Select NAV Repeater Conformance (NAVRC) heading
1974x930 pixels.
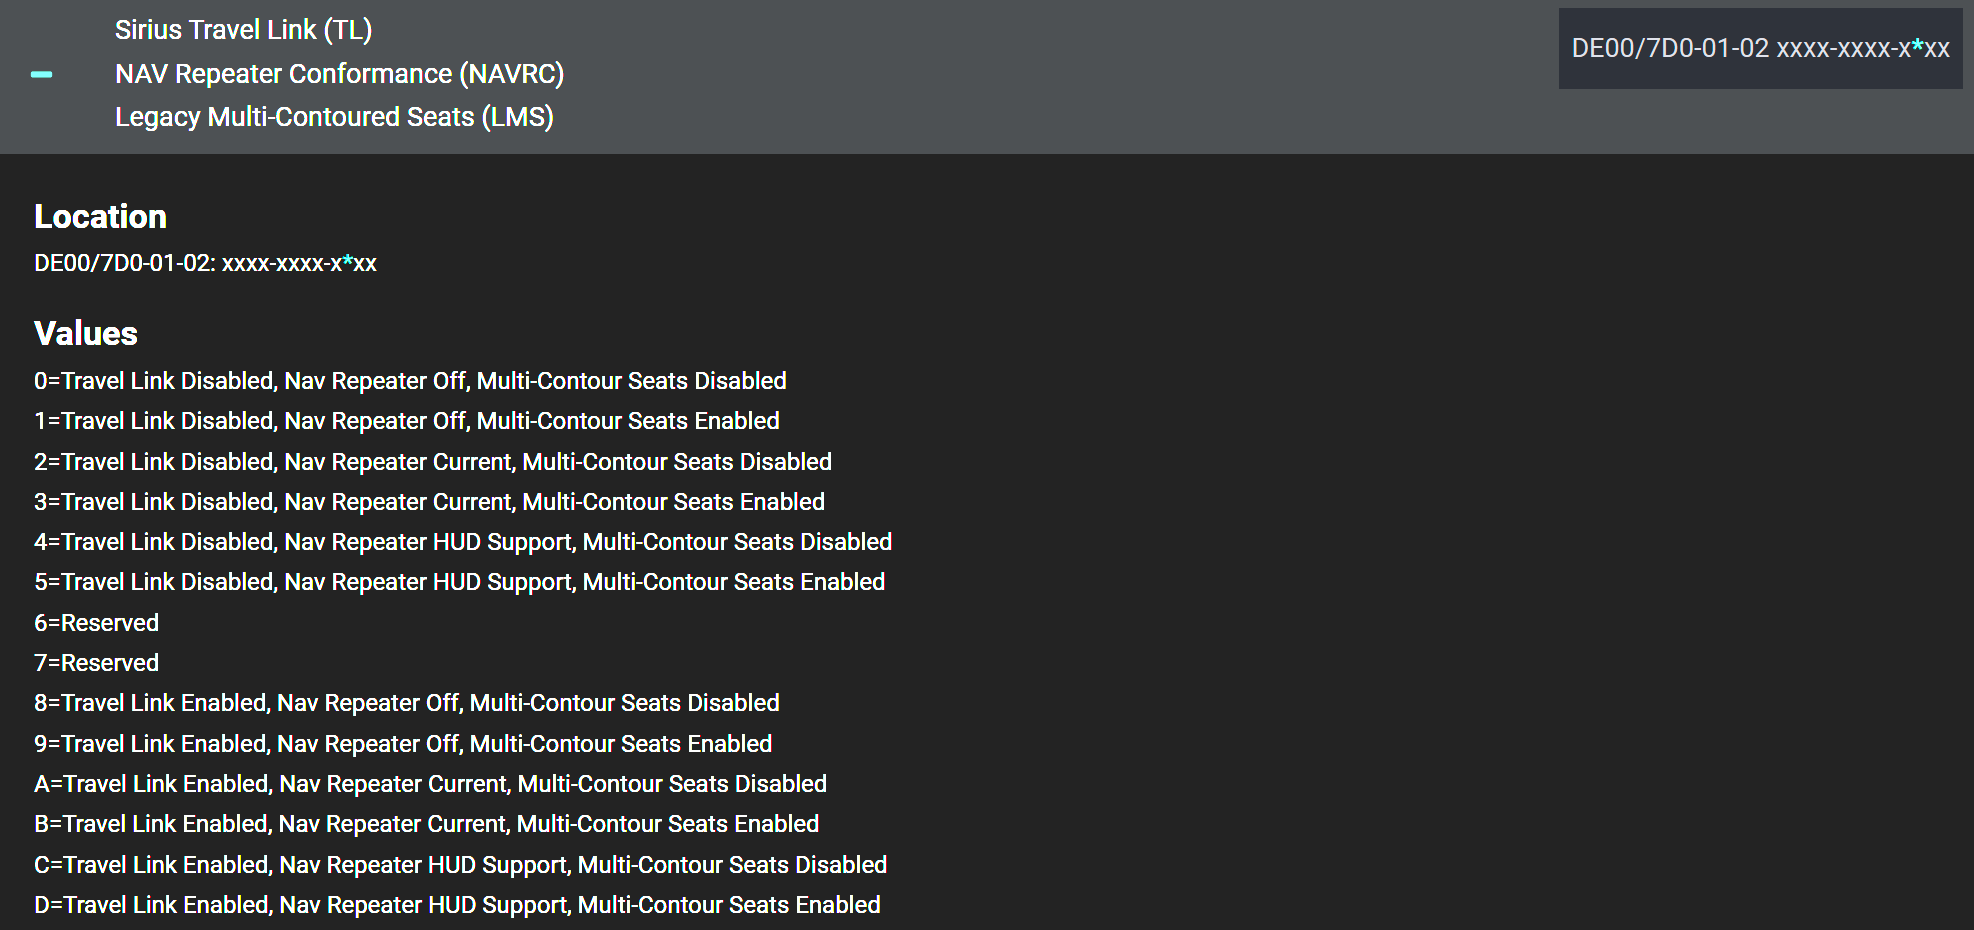coord(339,74)
